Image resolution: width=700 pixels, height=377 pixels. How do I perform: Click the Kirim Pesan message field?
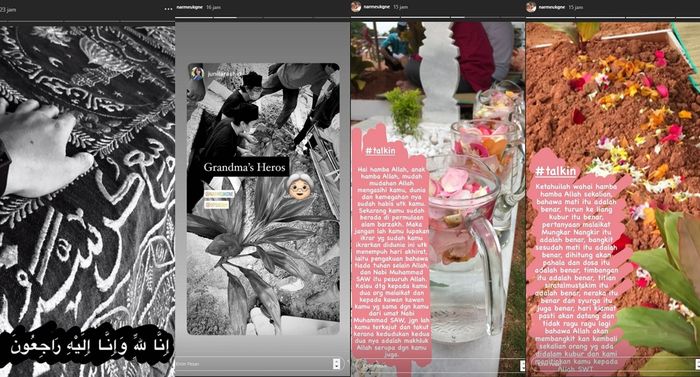253,364
